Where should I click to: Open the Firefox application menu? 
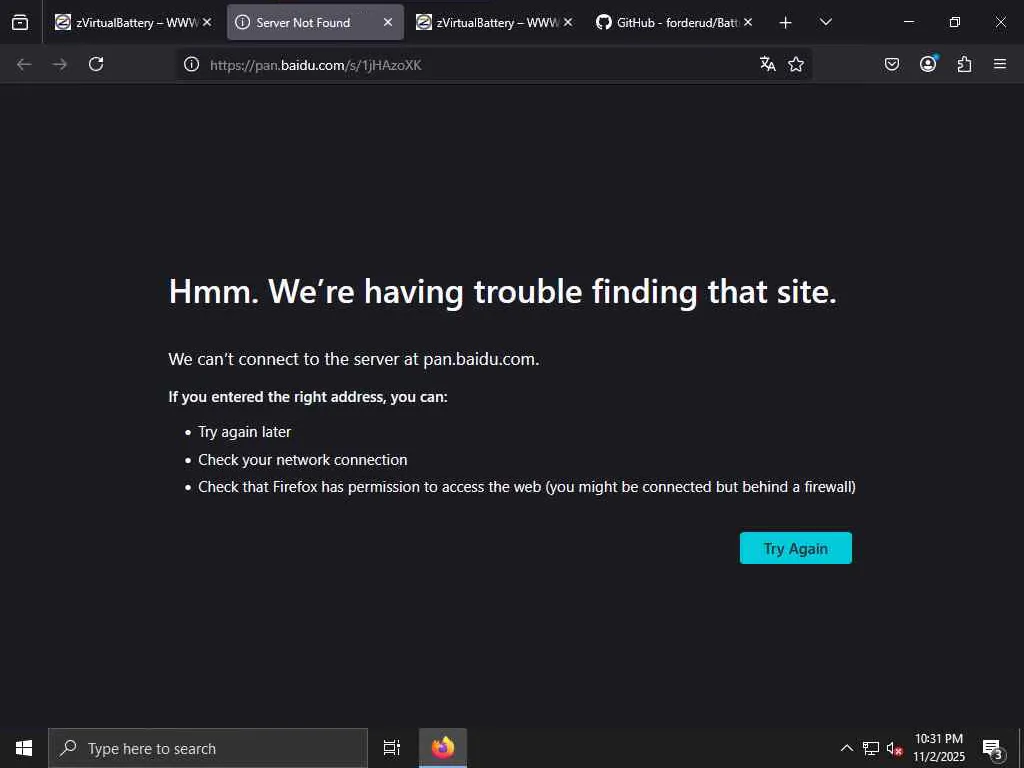[1000, 64]
